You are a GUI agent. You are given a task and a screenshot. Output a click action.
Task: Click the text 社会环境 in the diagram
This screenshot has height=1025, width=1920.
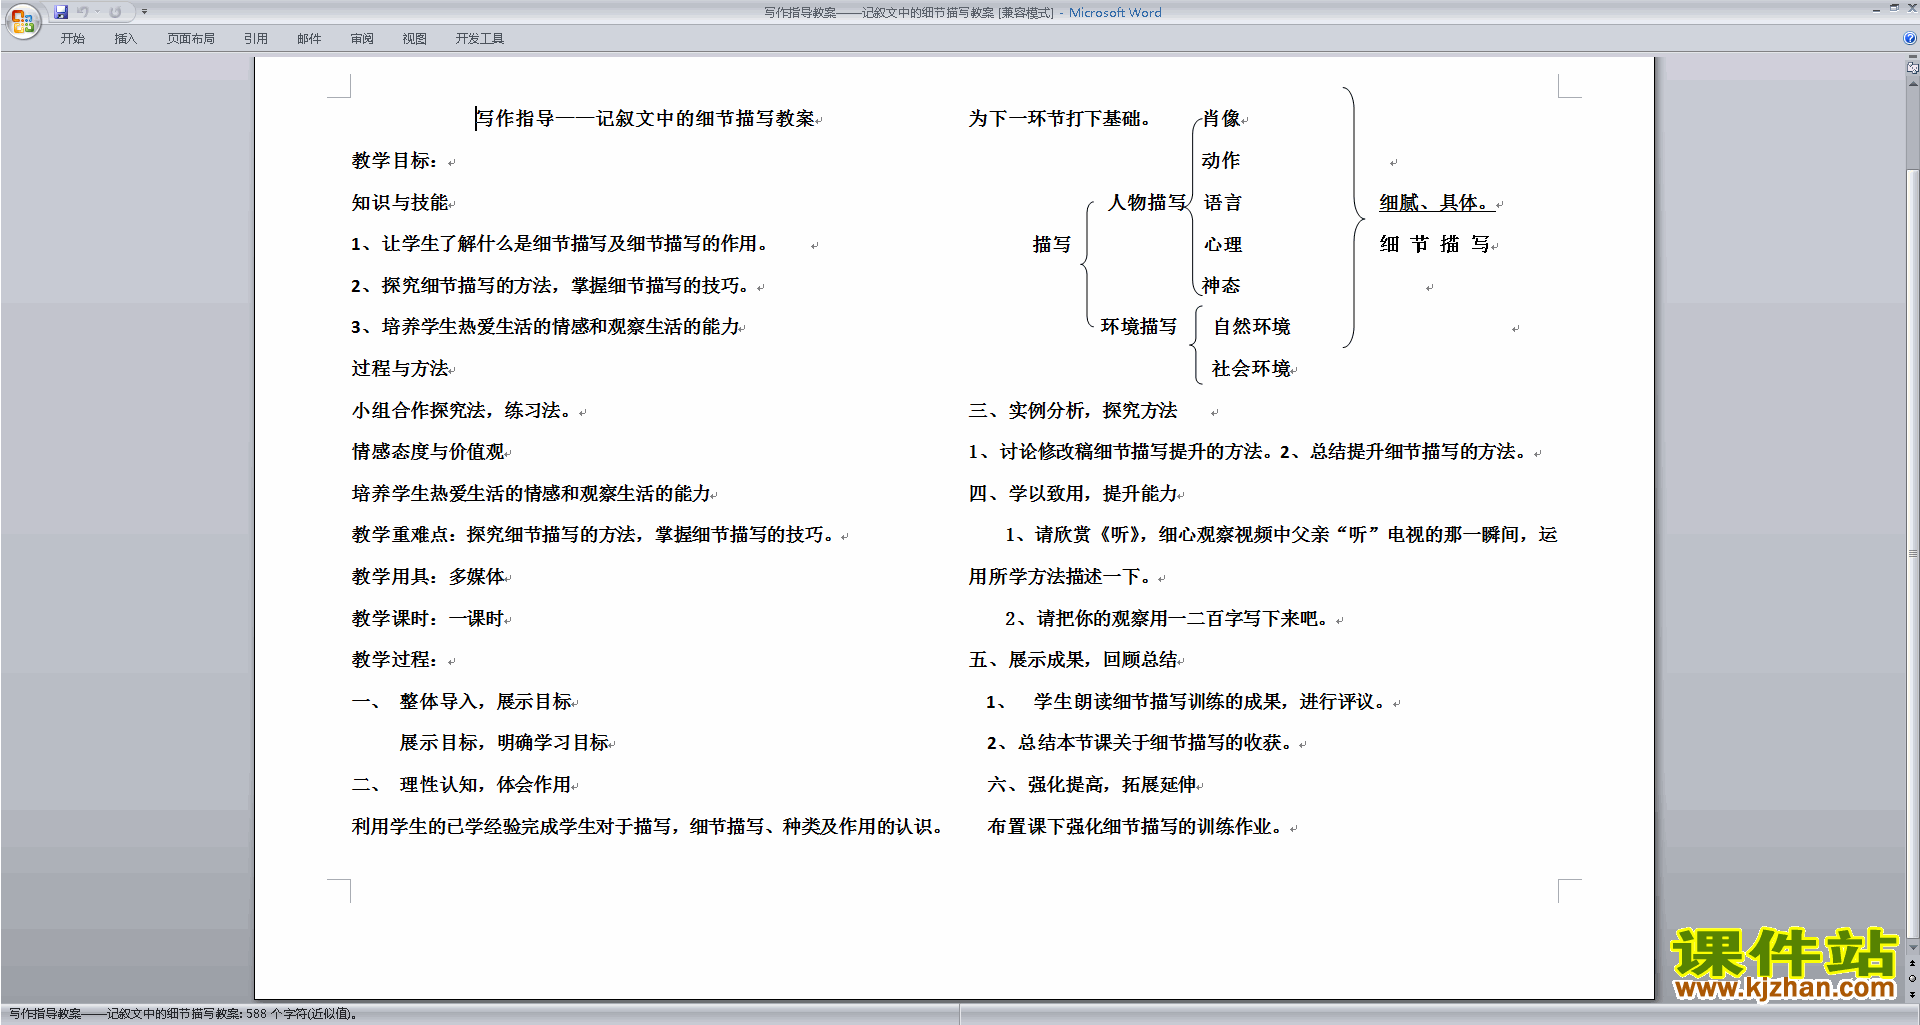click(1251, 369)
